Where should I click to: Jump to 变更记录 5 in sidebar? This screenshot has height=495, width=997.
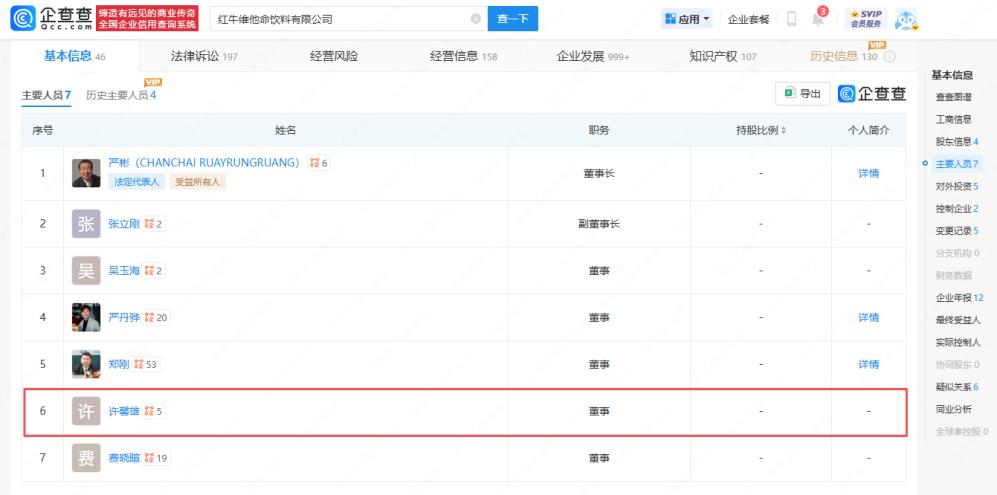(957, 231)
